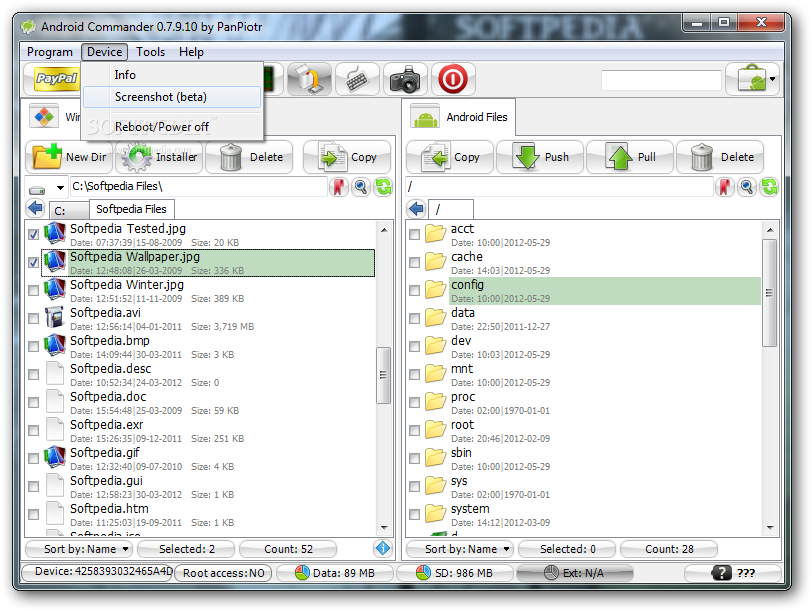Viewport: 812px width, 611px height.
Task: Refresh the Windows files pane
Action: tap(384, 187)
